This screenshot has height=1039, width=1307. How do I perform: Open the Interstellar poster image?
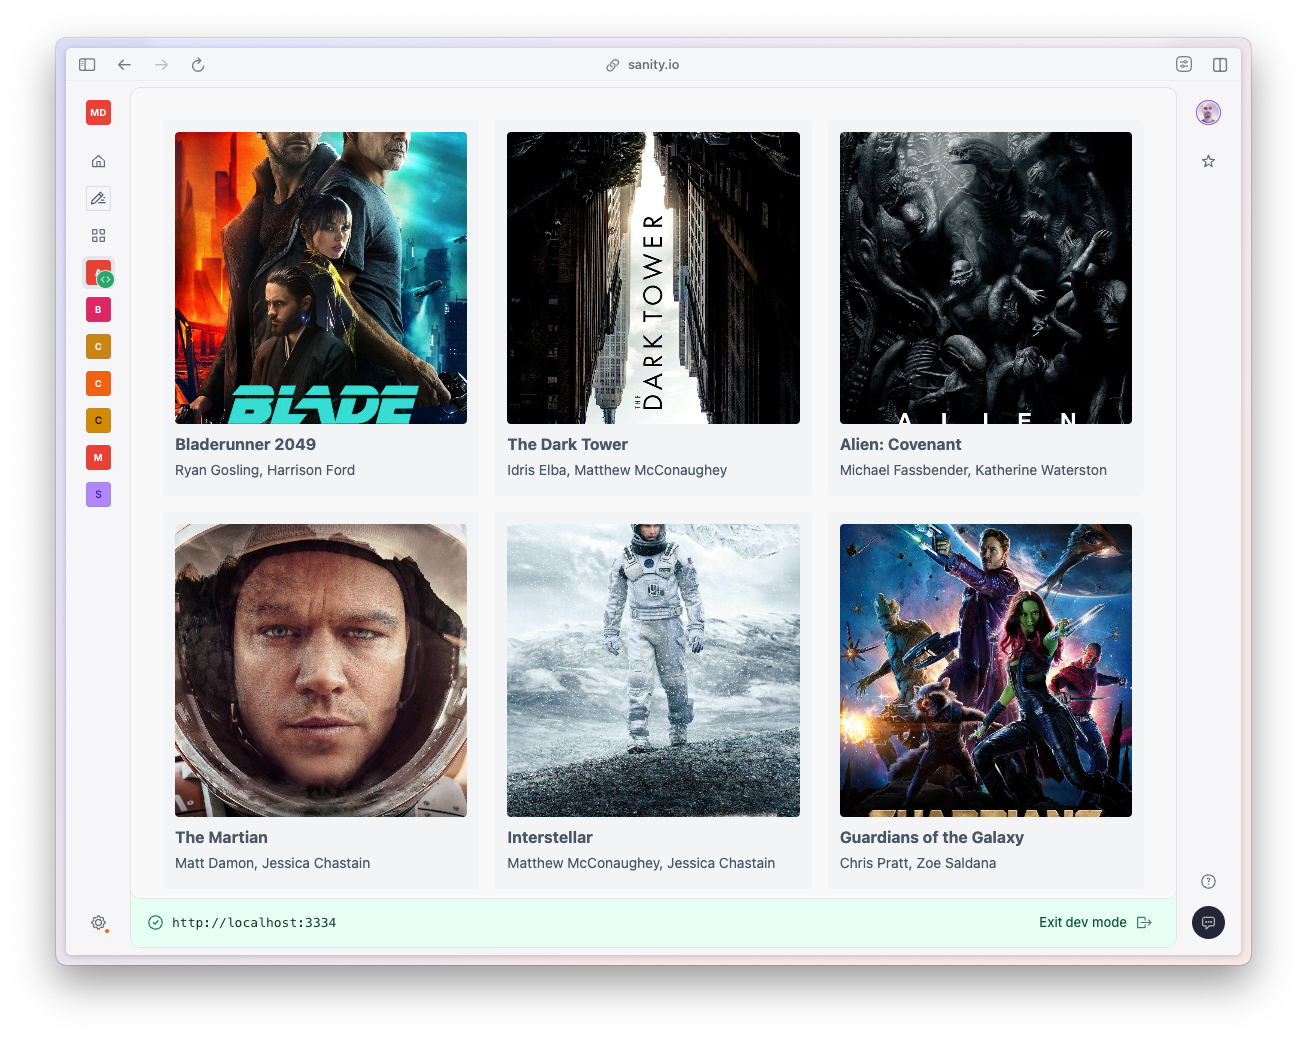coord(653,670)
